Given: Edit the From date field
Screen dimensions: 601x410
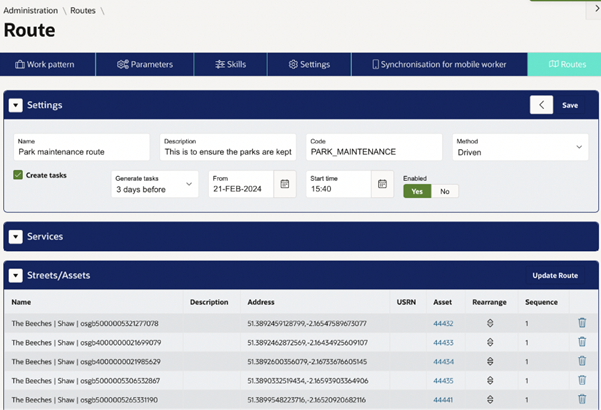Looking at the screenshot, I should 241,184.
